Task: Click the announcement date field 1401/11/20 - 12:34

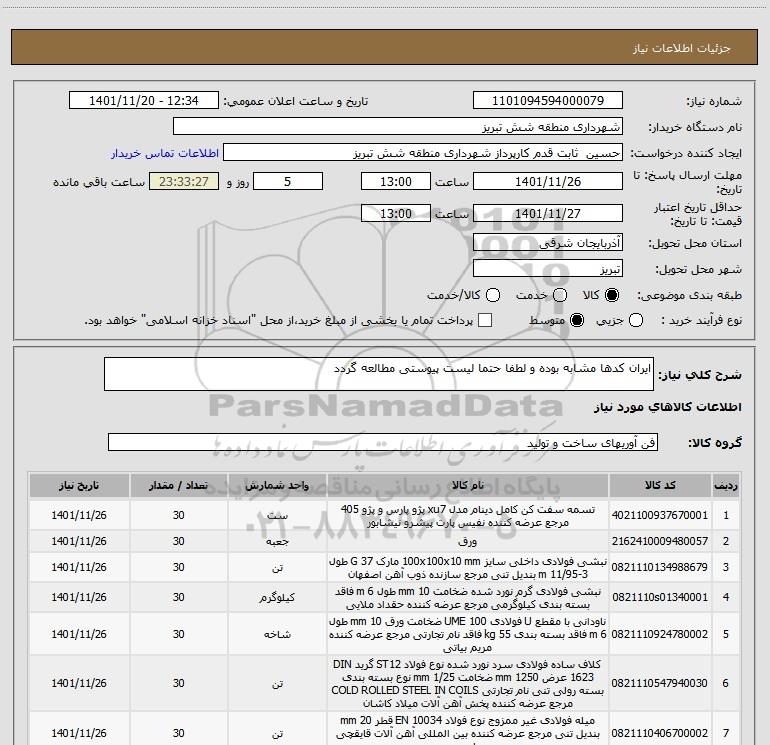Action: point(144,101)
